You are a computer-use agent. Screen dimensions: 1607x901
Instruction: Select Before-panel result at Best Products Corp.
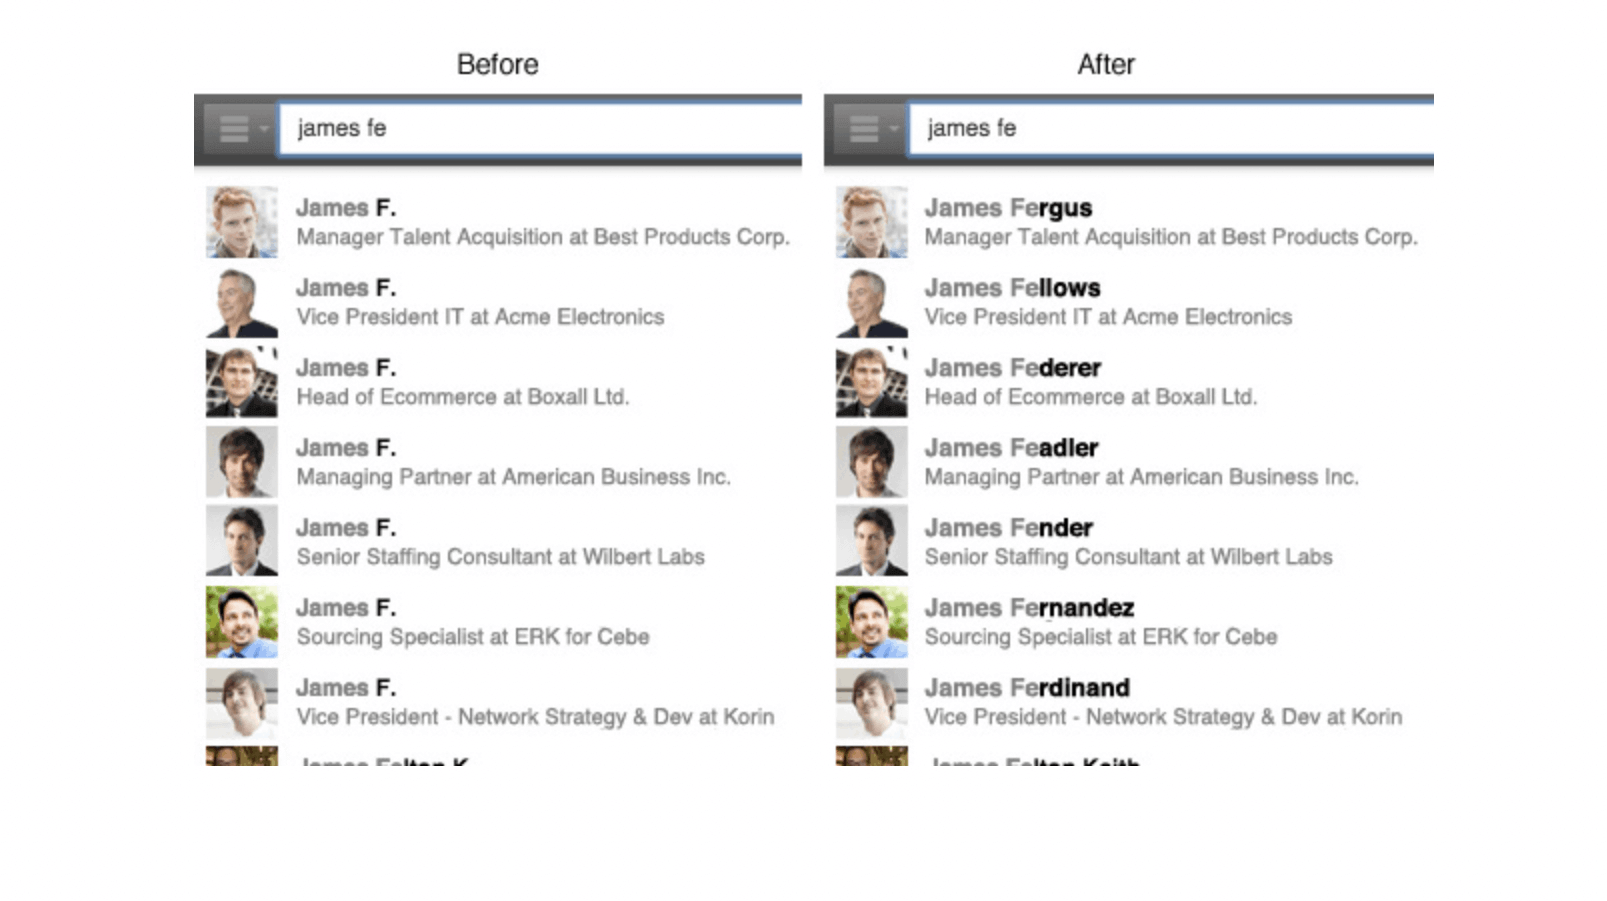[542, 223]
